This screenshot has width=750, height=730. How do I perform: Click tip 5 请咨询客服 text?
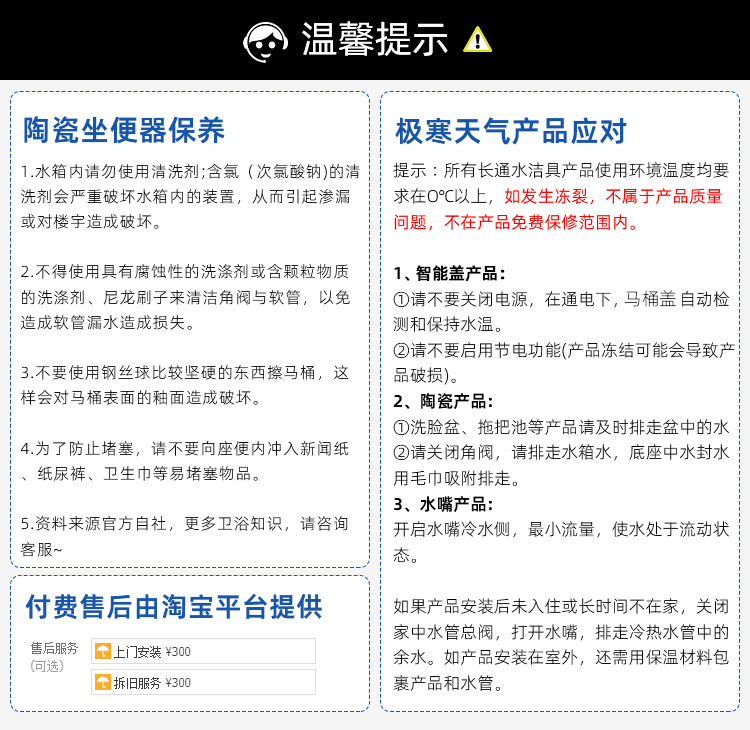pyautogui.click(x=185, y=536)
